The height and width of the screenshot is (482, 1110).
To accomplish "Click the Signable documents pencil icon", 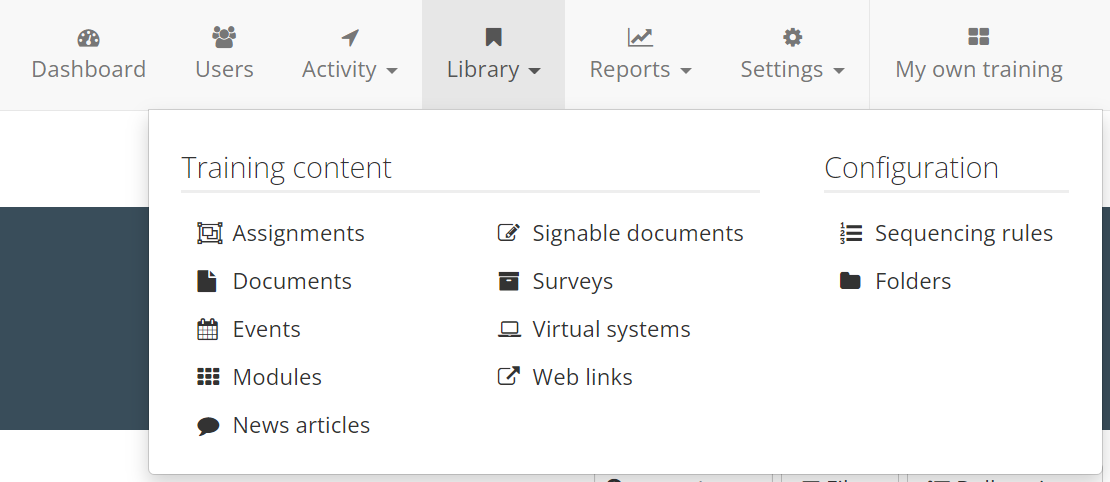I will (508, 234).
